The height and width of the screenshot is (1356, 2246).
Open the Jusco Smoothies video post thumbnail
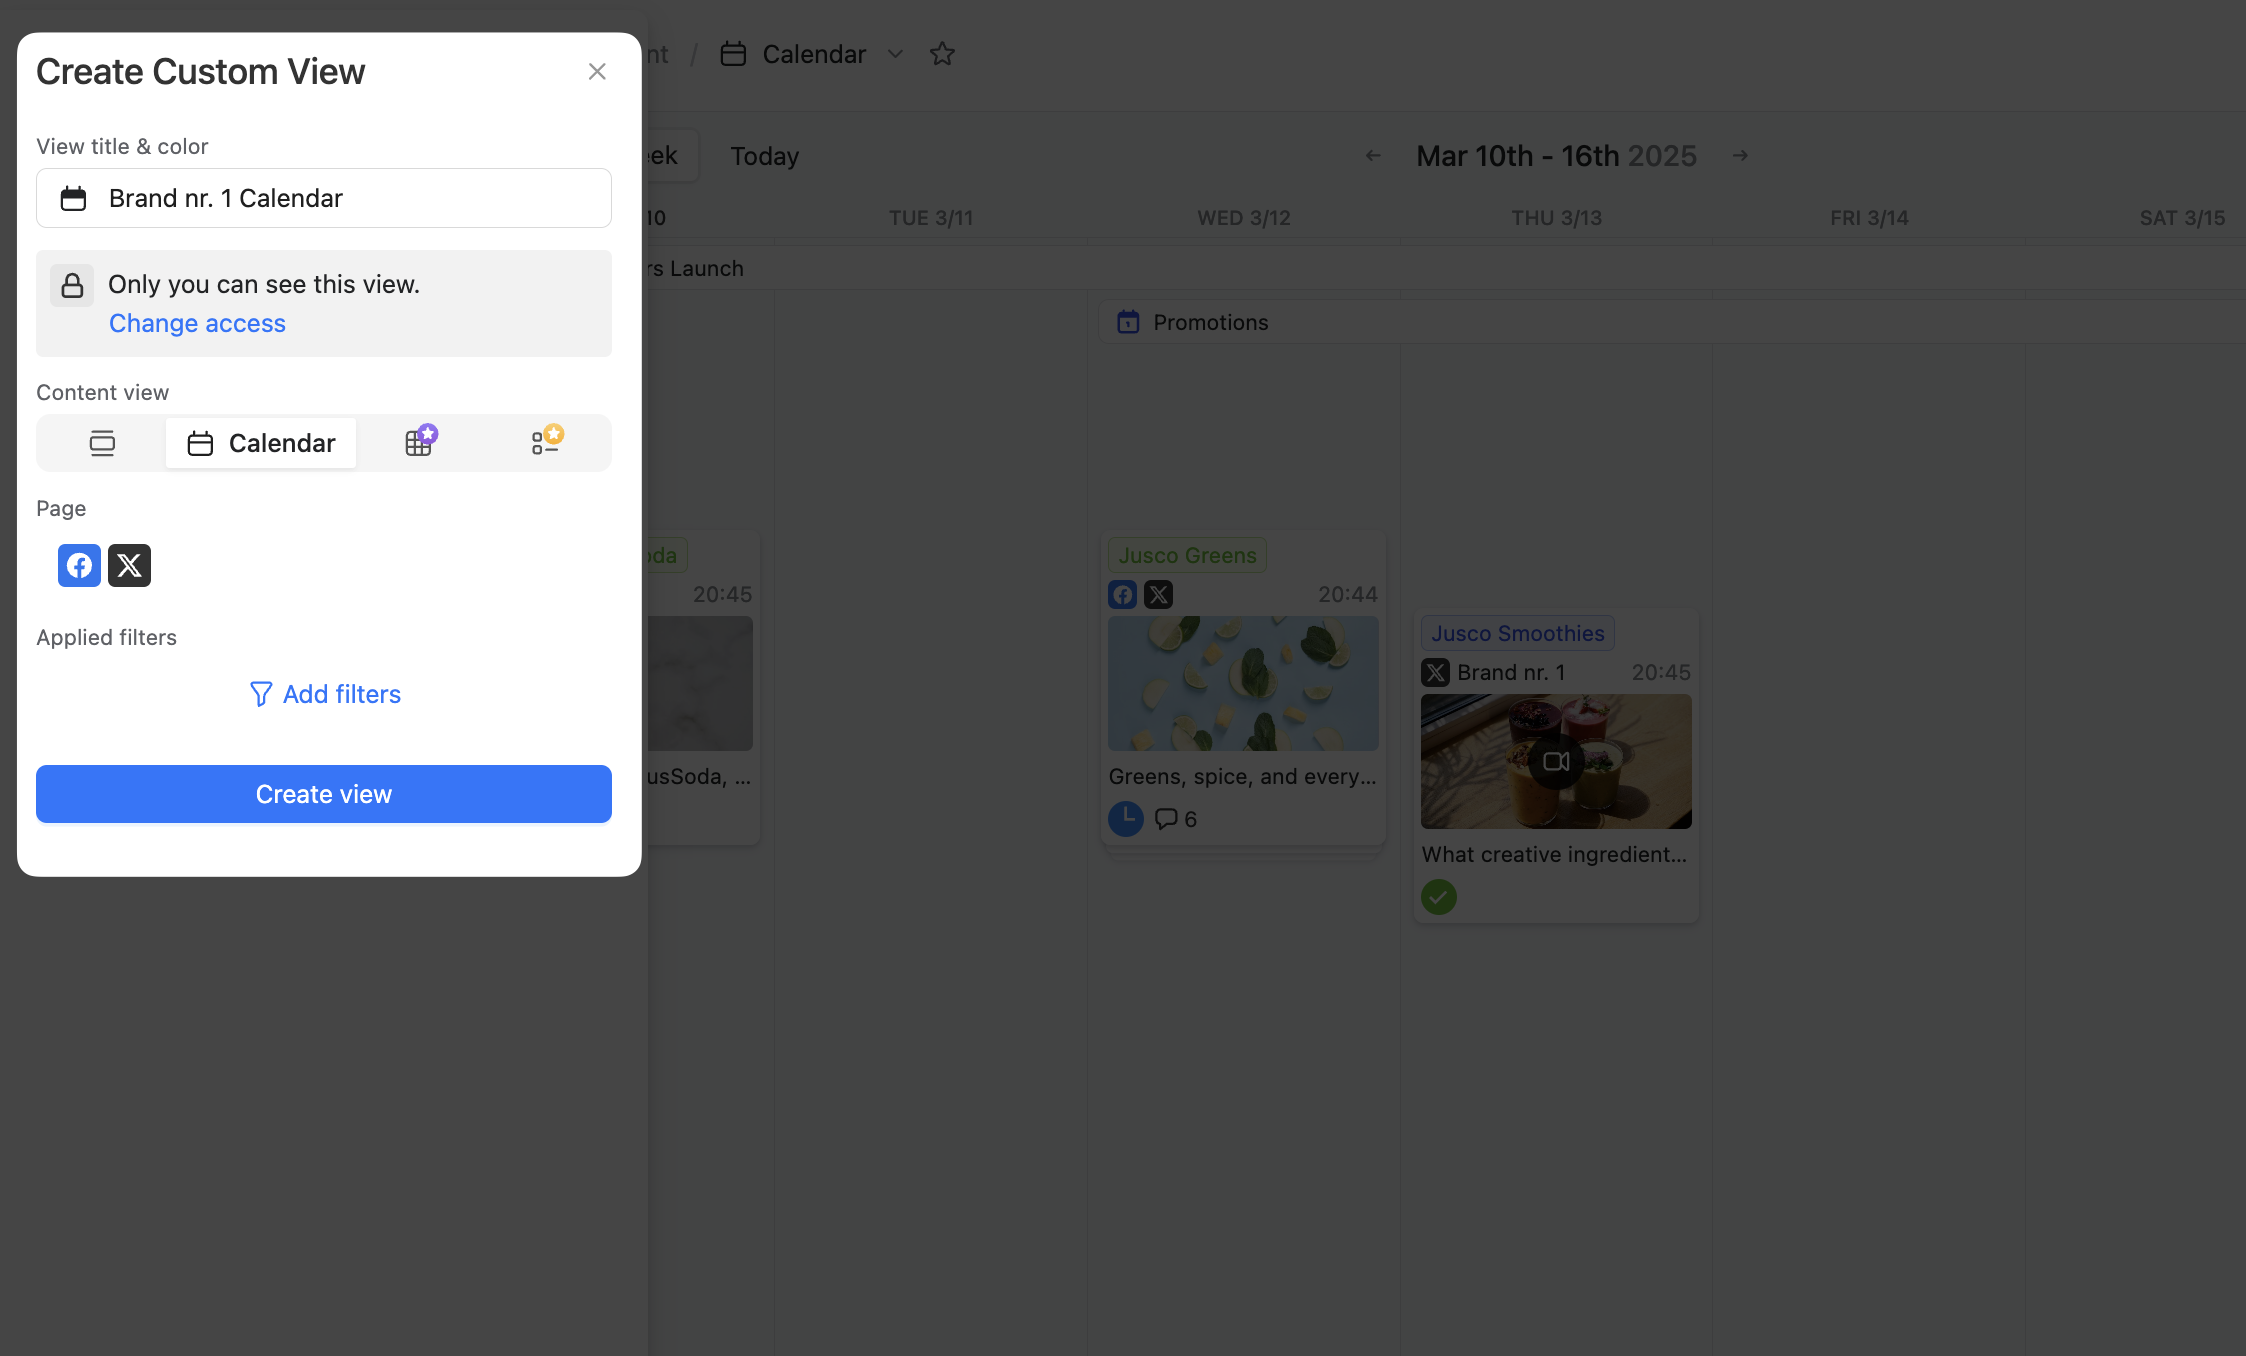pos(1556,762)
